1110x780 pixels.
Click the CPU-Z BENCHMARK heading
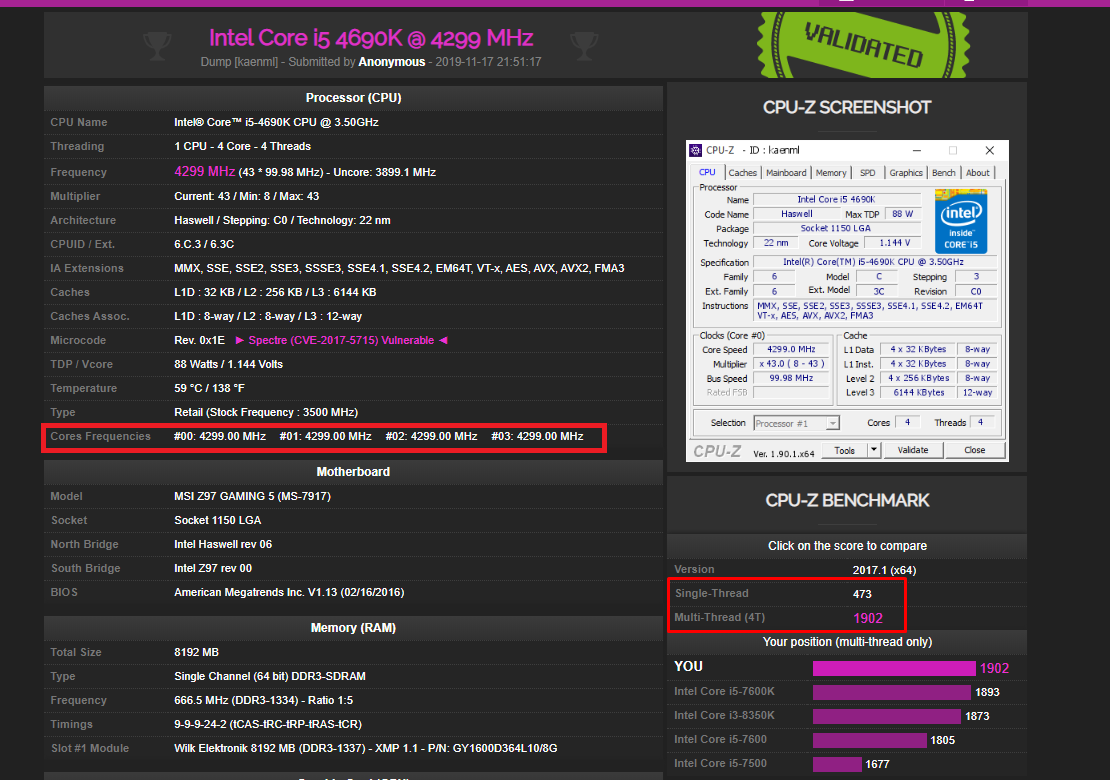(847, 500)
